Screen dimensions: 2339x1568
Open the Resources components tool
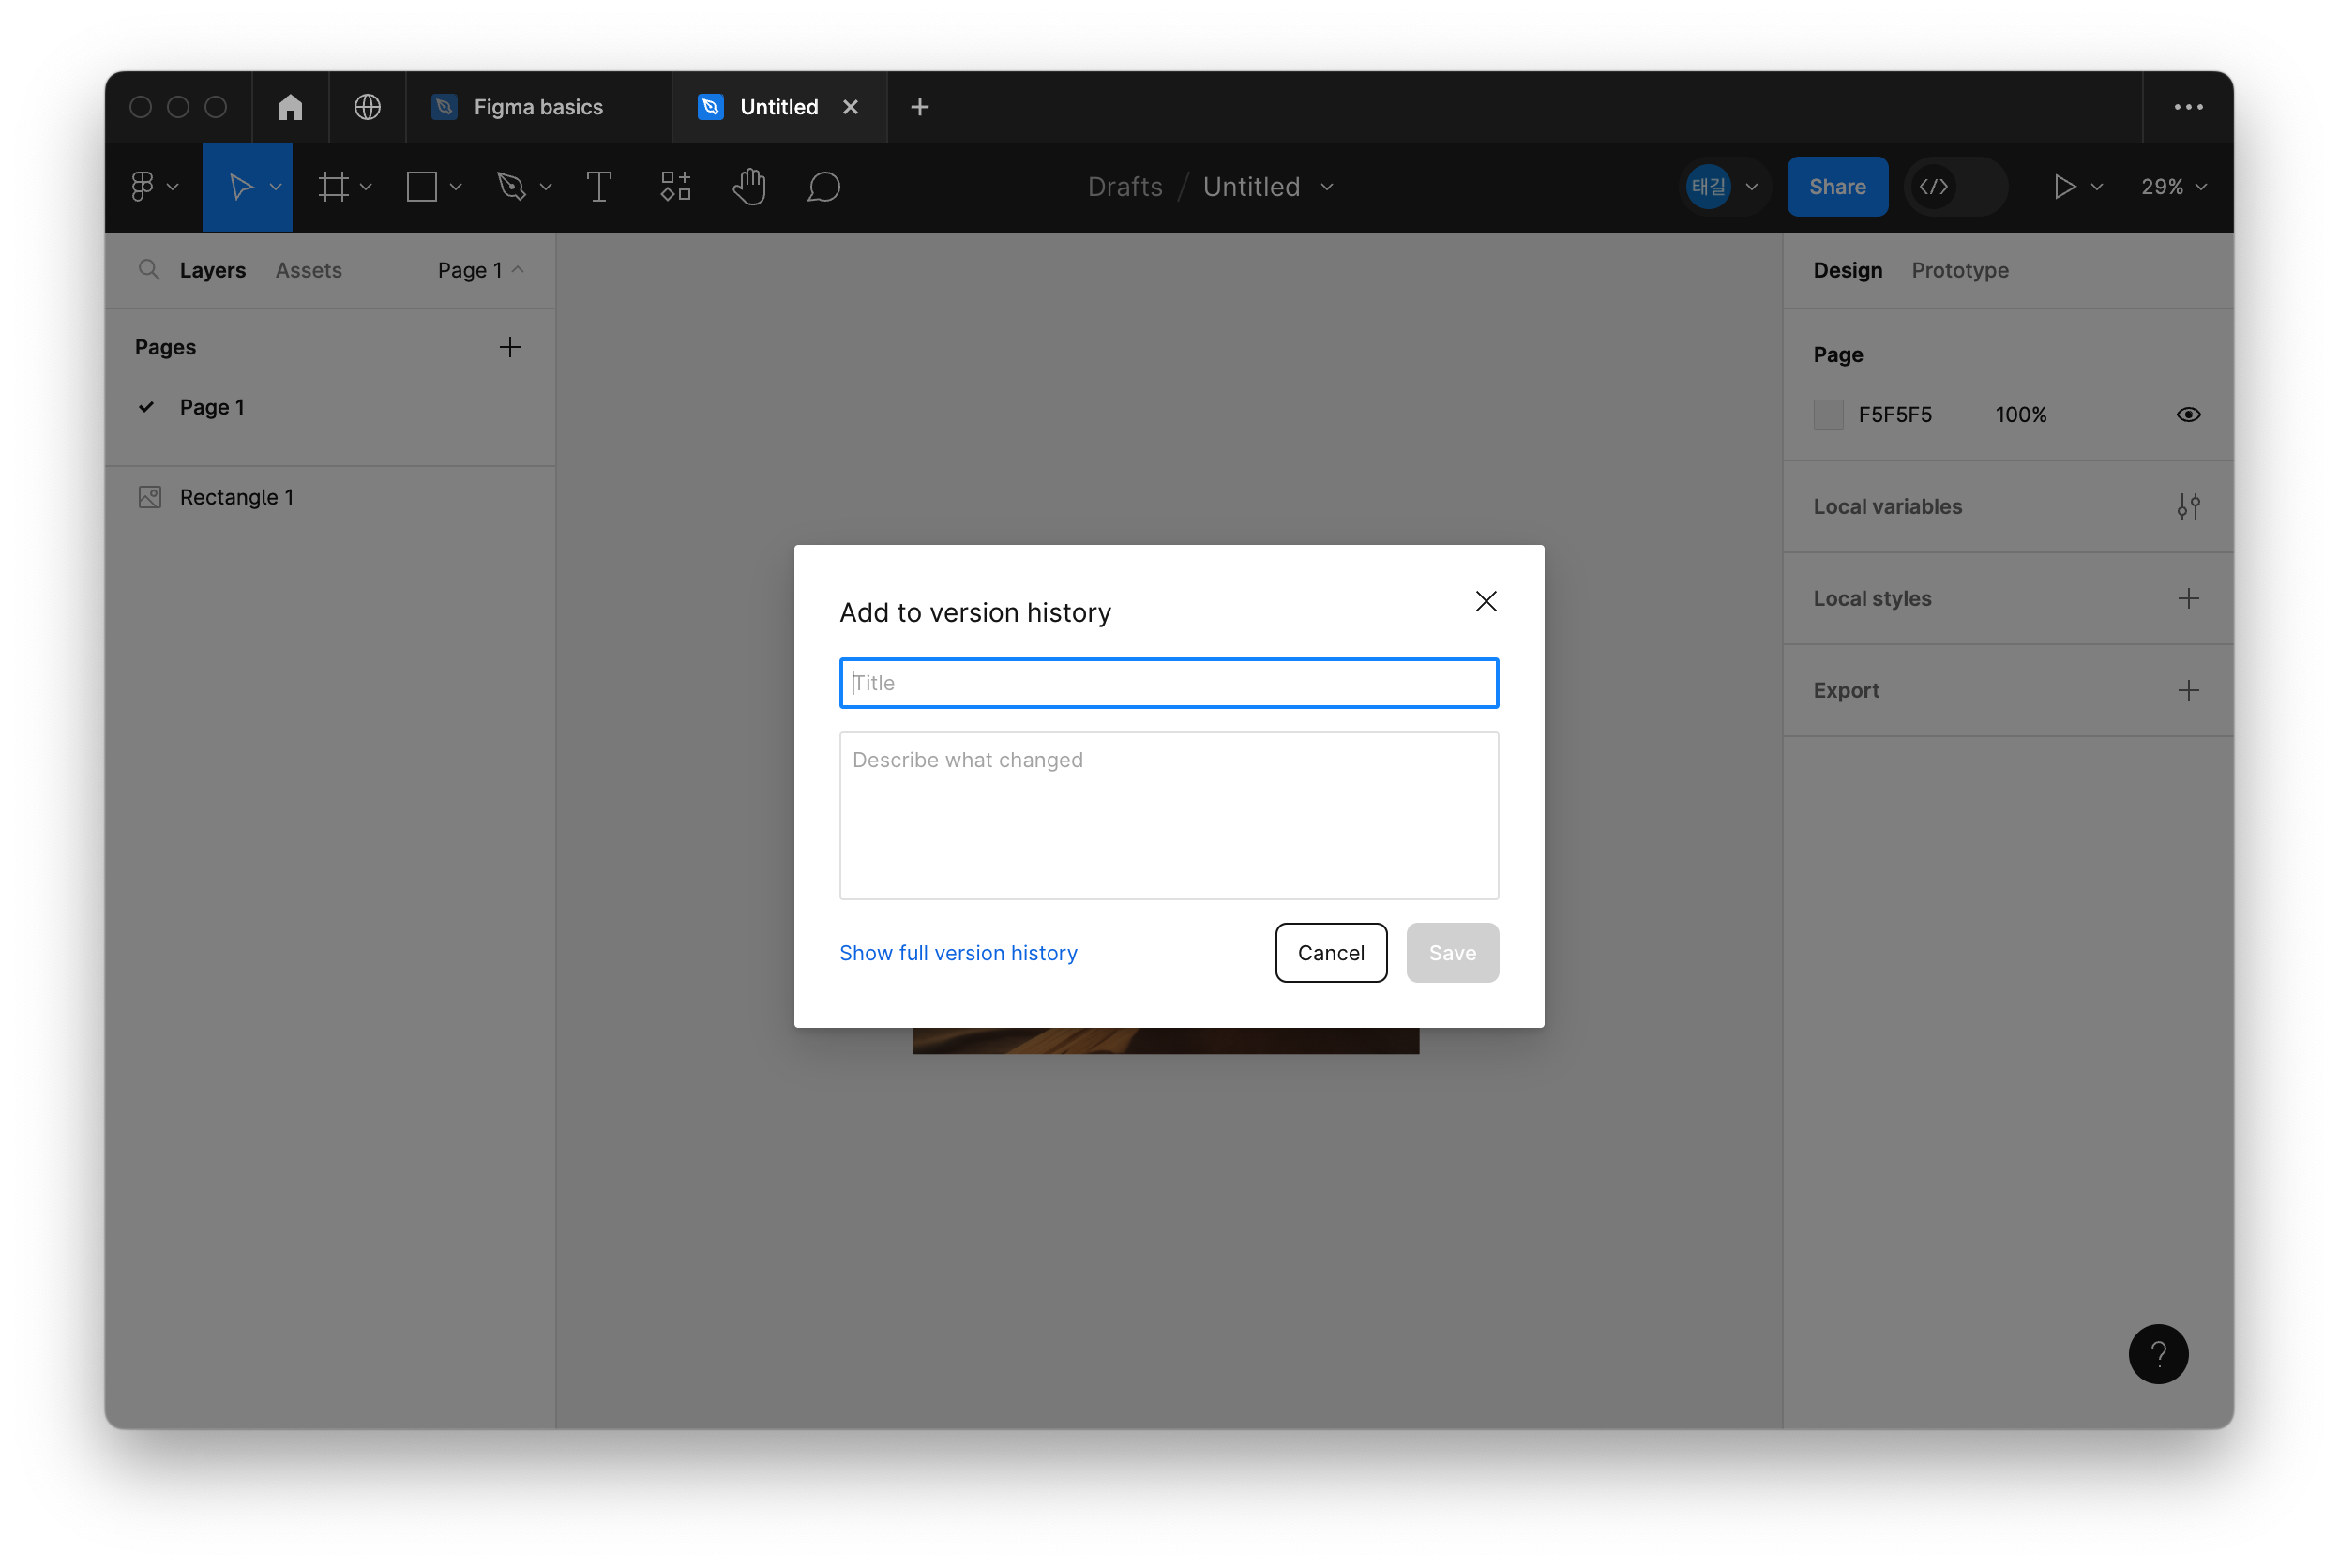[x=675, y=187]
